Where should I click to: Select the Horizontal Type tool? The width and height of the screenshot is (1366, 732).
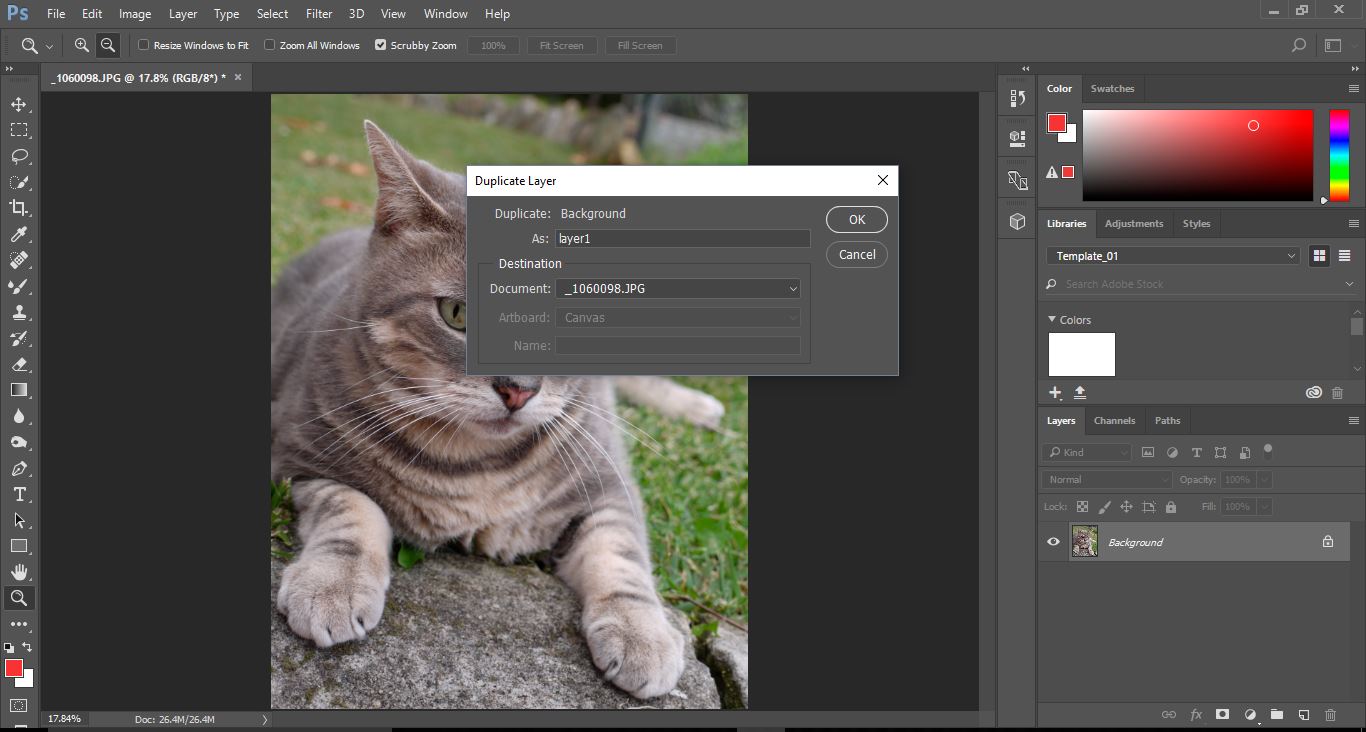19,494
